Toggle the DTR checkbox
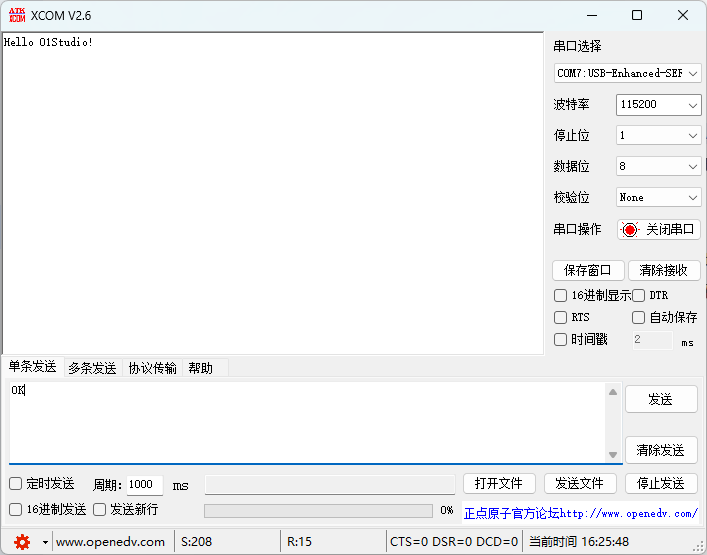707x555 pixels. [x=638, y=295]
